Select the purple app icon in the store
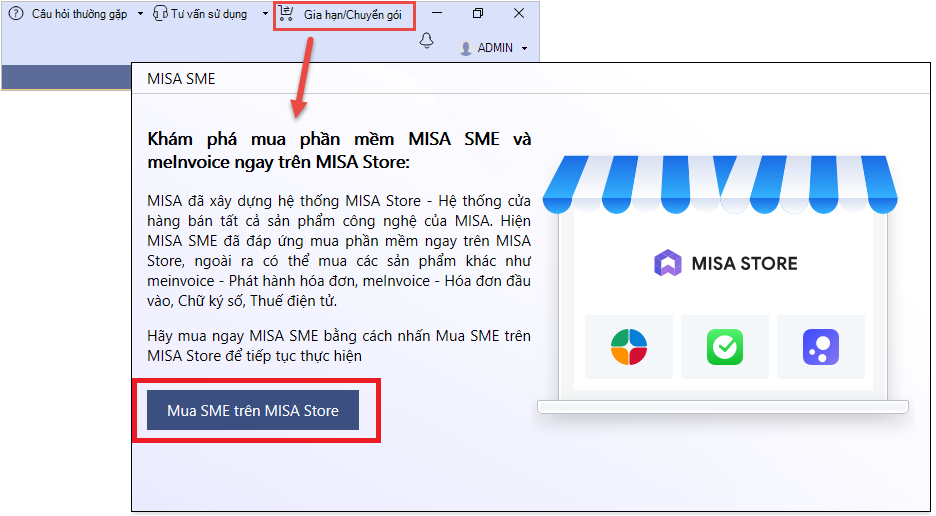The width and height of the screenshot is (936, 516). pos(820,347)
